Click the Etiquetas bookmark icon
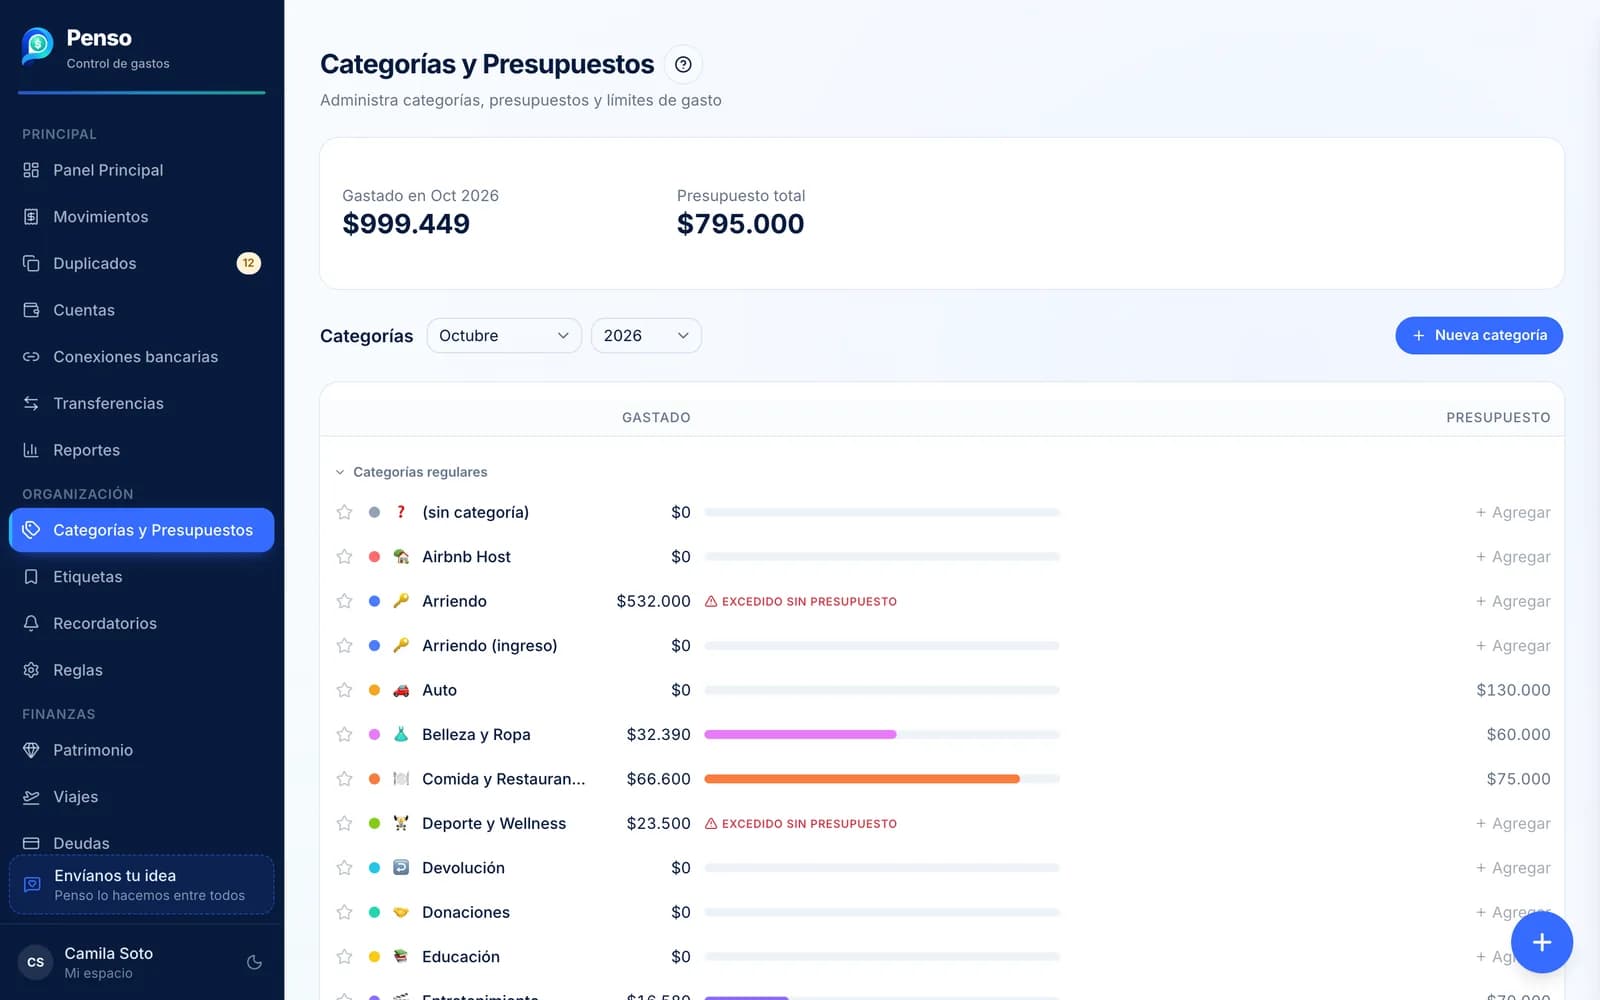The width and height of the screenshot is (1600, 1000). click(x=31, y=577)
